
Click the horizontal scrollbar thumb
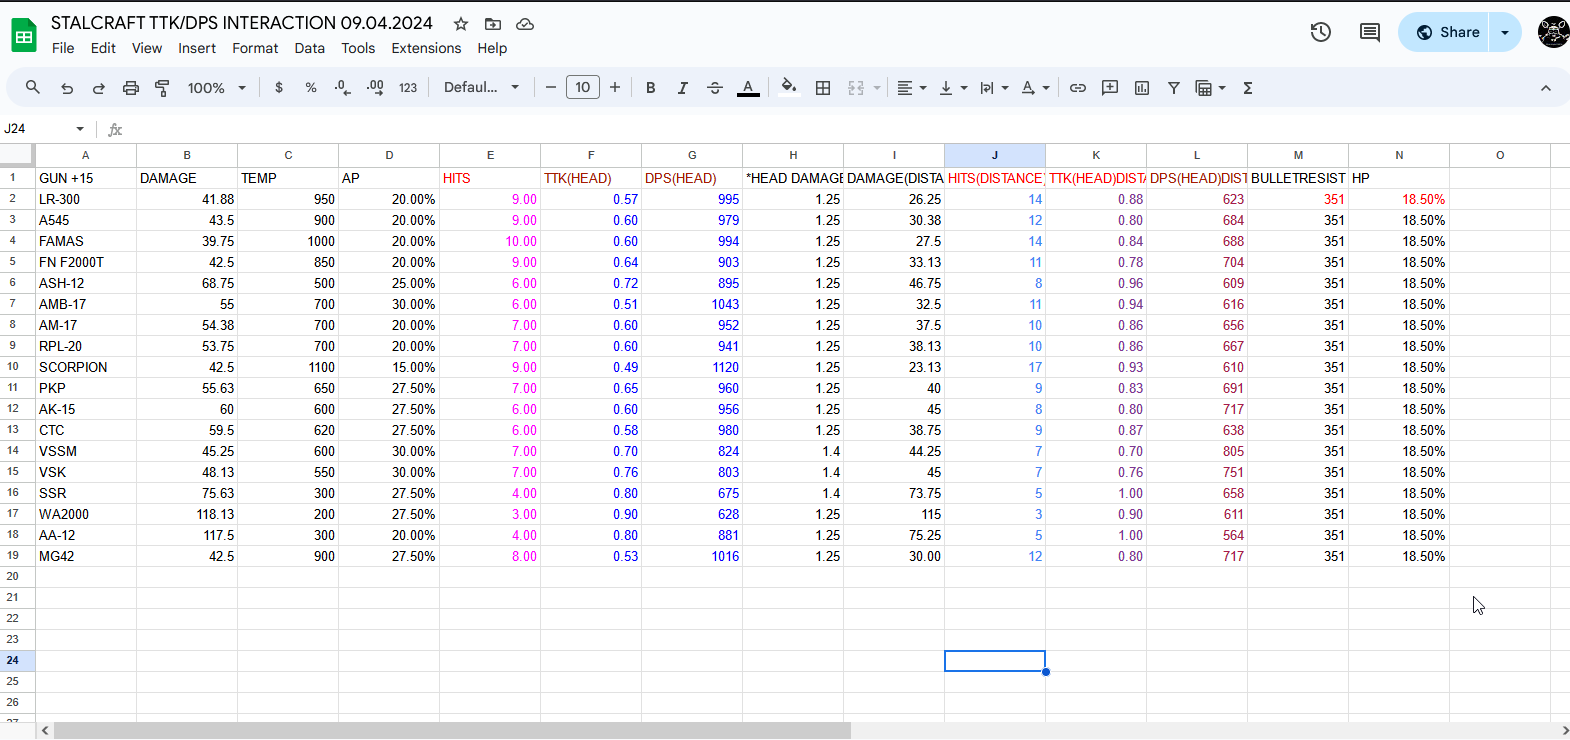(452, 731)
